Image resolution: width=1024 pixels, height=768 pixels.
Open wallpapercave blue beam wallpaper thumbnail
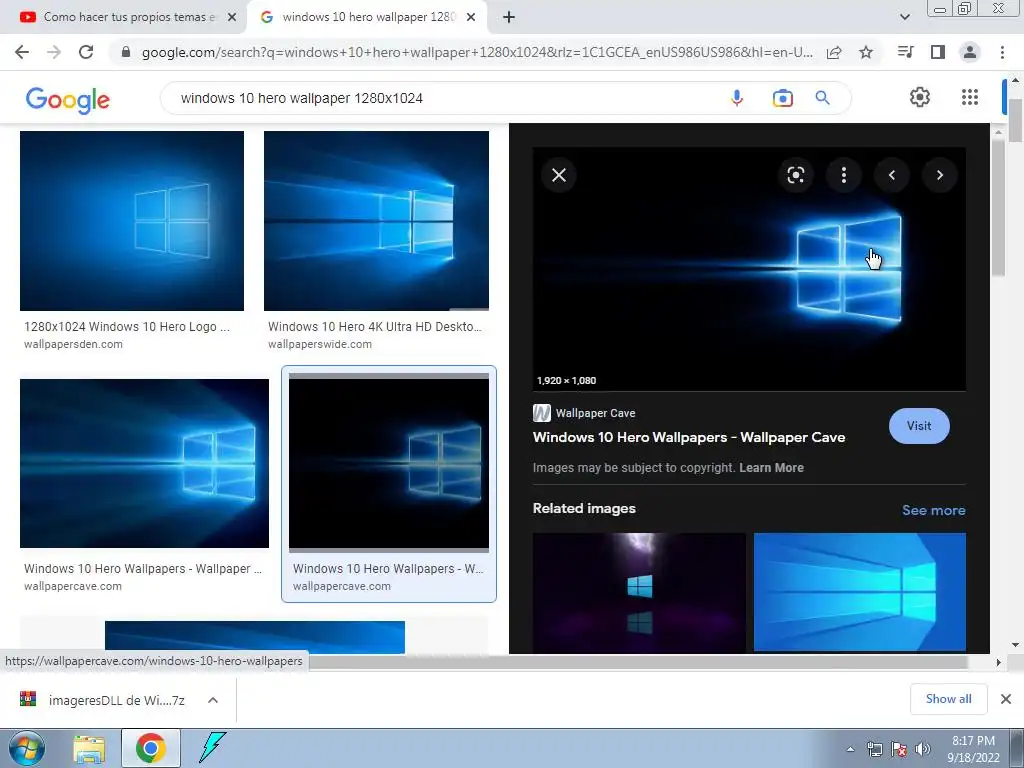point(144,463)
